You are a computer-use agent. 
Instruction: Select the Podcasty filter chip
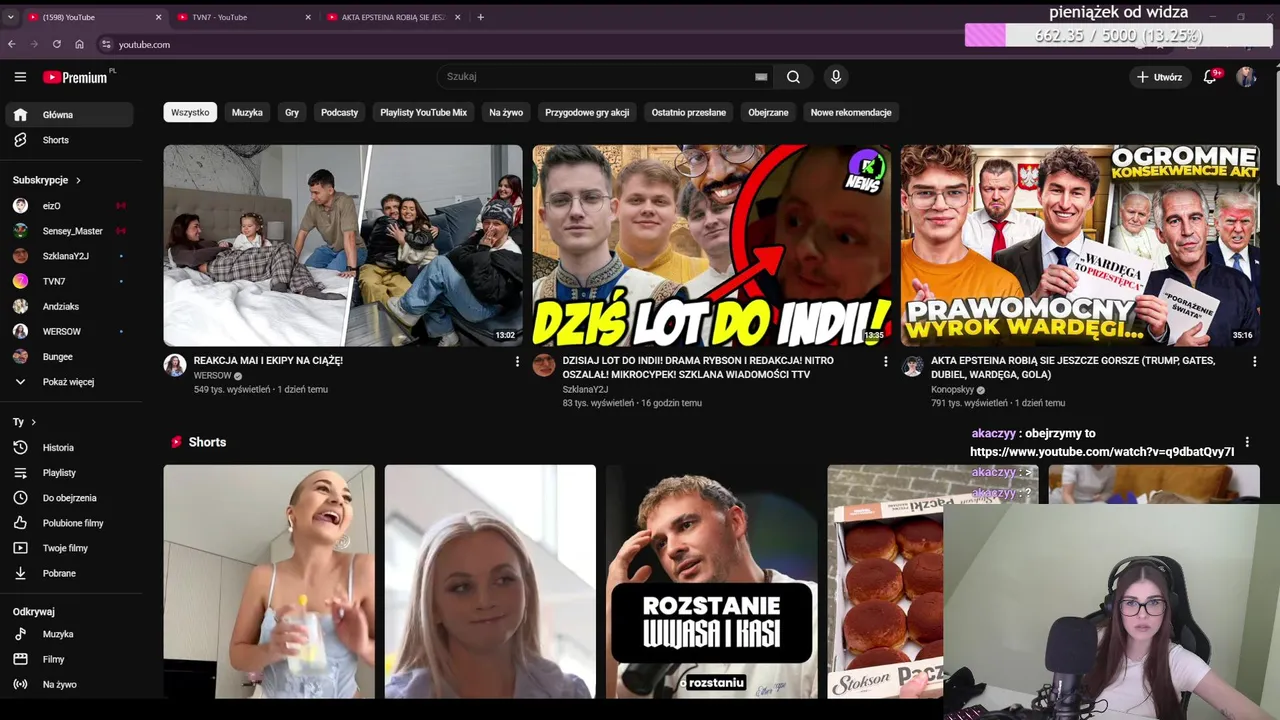pos(339,113)
